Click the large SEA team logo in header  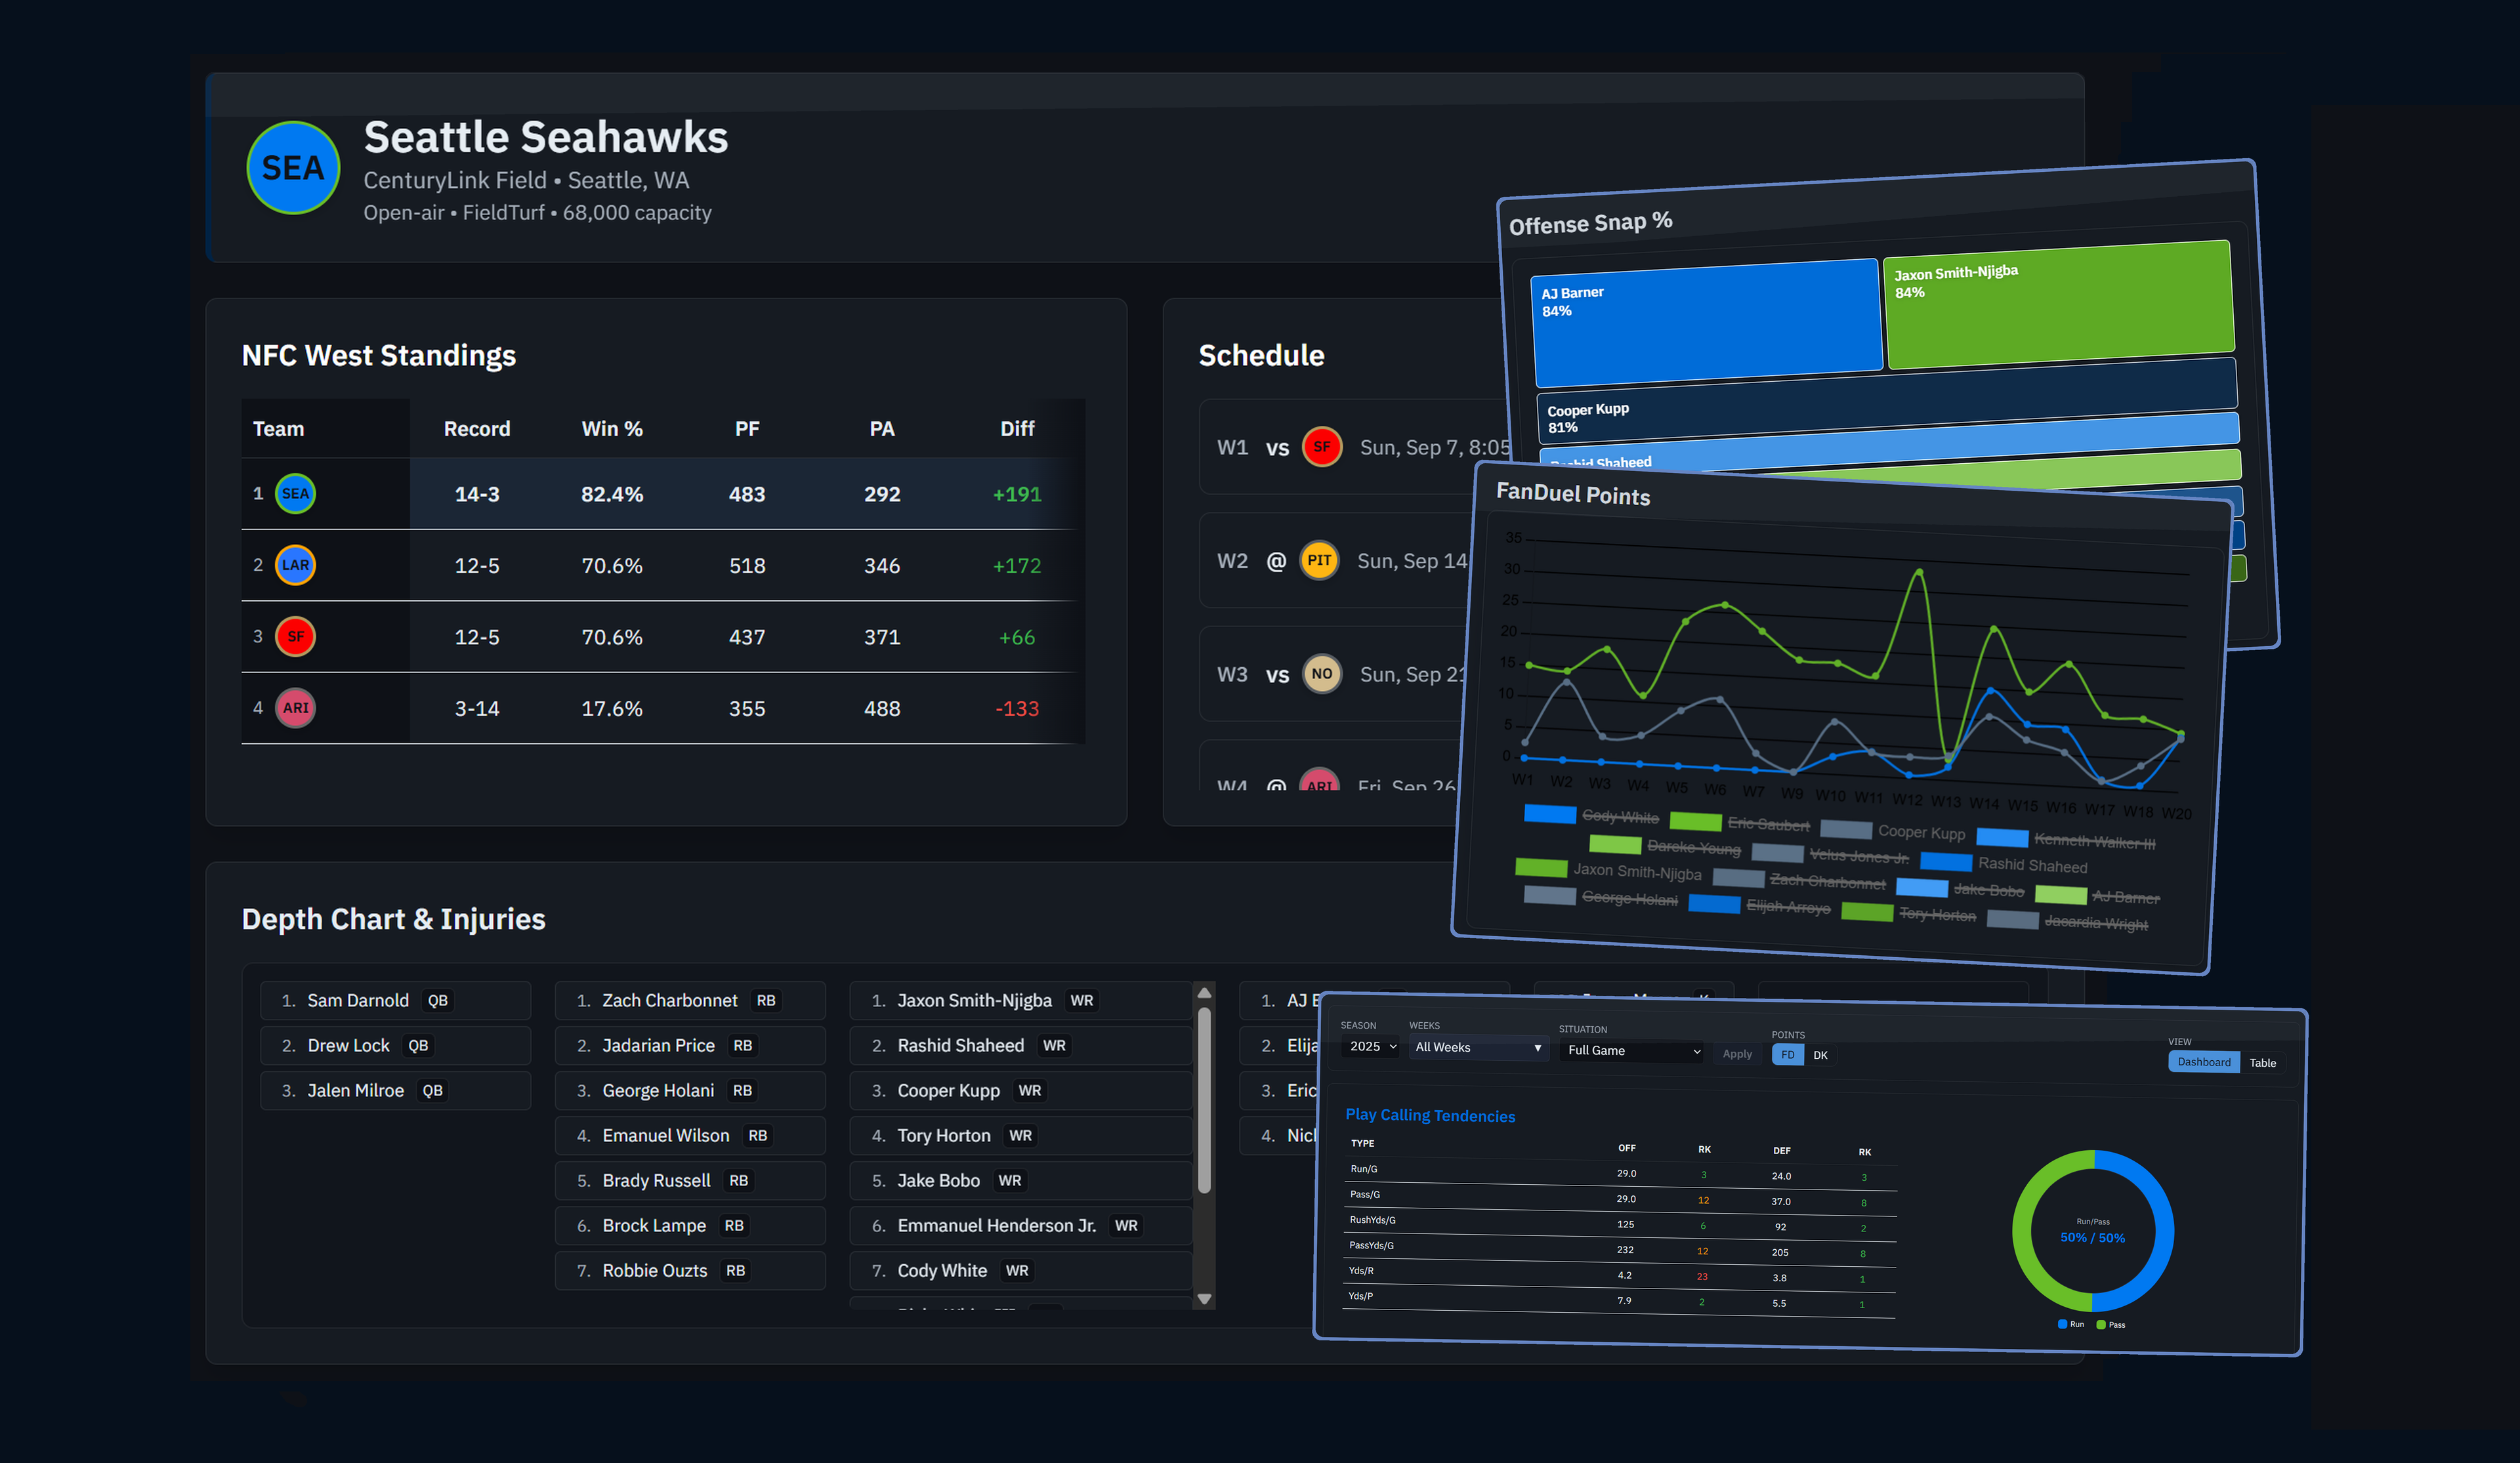(293, 168)
